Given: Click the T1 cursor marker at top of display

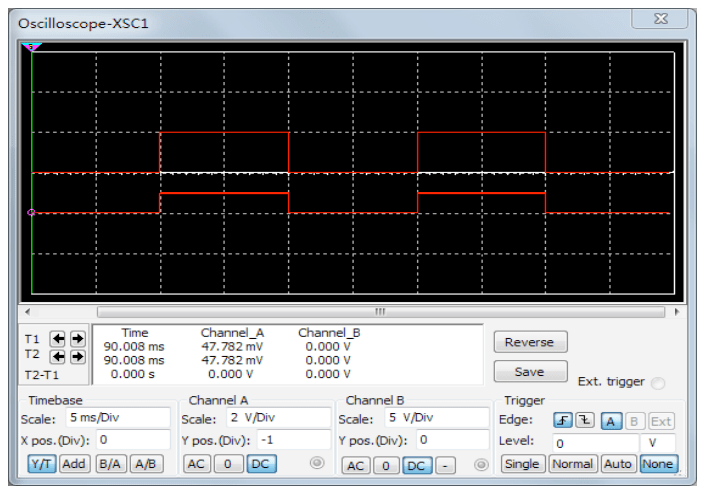Looking at the screenshot, I should point(31,47).
